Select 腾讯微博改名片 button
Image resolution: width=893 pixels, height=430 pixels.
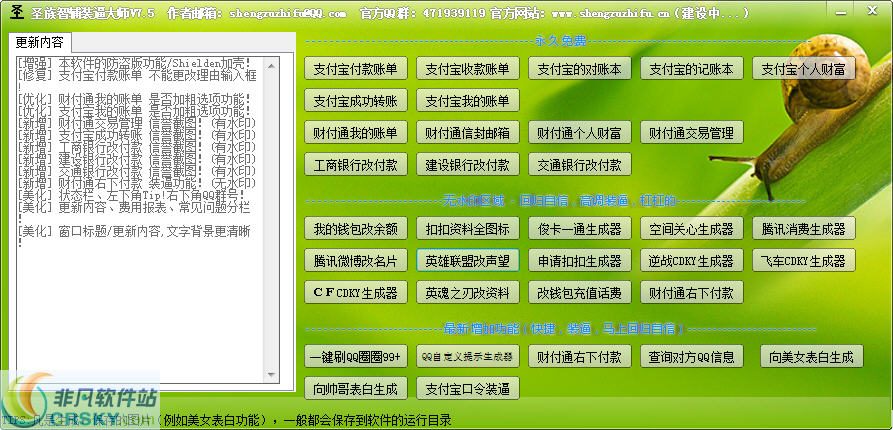[355, 260]
